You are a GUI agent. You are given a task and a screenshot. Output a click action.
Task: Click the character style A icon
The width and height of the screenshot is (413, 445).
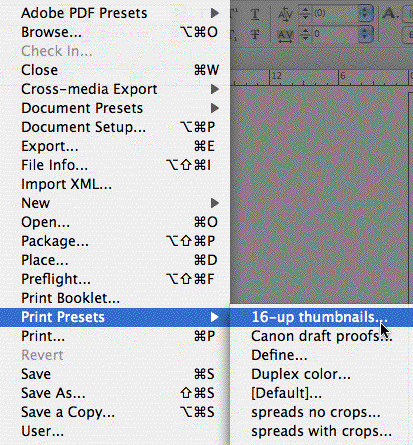tap(391, 13)
